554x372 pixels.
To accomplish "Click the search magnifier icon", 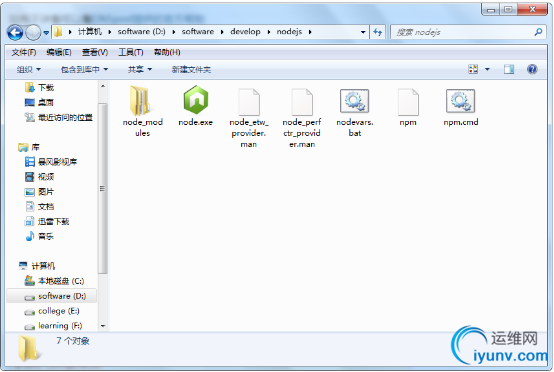I will 538,32.
